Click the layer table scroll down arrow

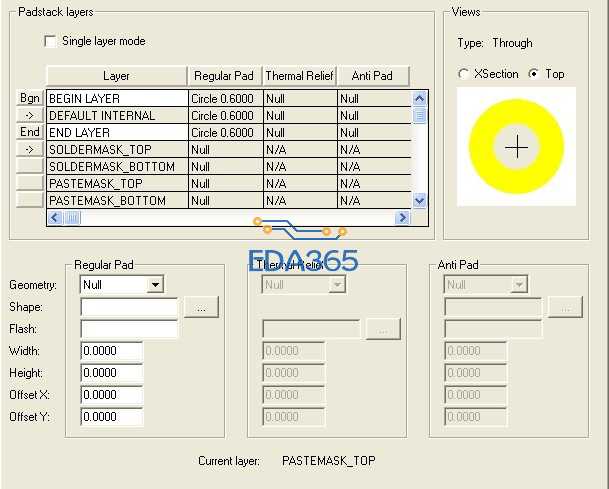(x=419, y=200)
